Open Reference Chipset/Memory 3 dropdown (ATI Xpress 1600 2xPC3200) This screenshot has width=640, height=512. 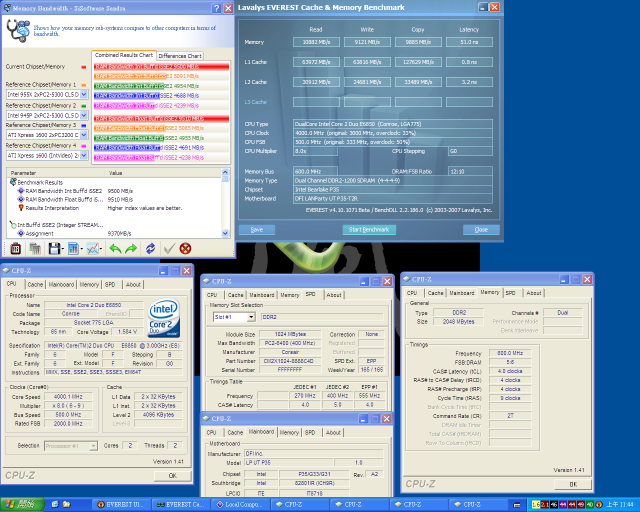pyautogui.click(x=84, y=135)
